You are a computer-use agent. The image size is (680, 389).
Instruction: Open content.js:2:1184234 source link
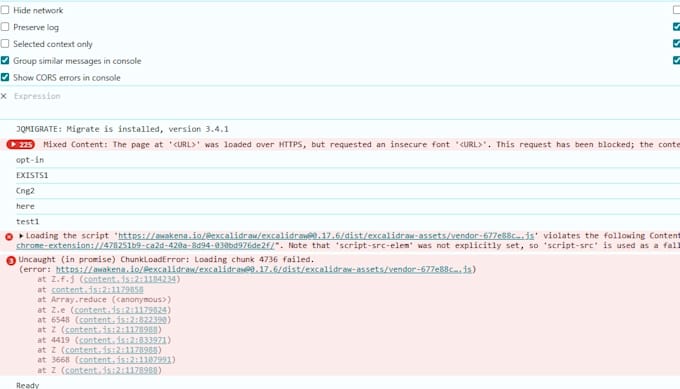[130, 279]
